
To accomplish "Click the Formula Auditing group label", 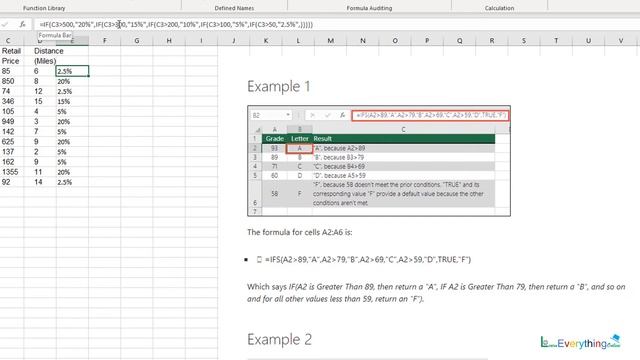I will point(369,8).
